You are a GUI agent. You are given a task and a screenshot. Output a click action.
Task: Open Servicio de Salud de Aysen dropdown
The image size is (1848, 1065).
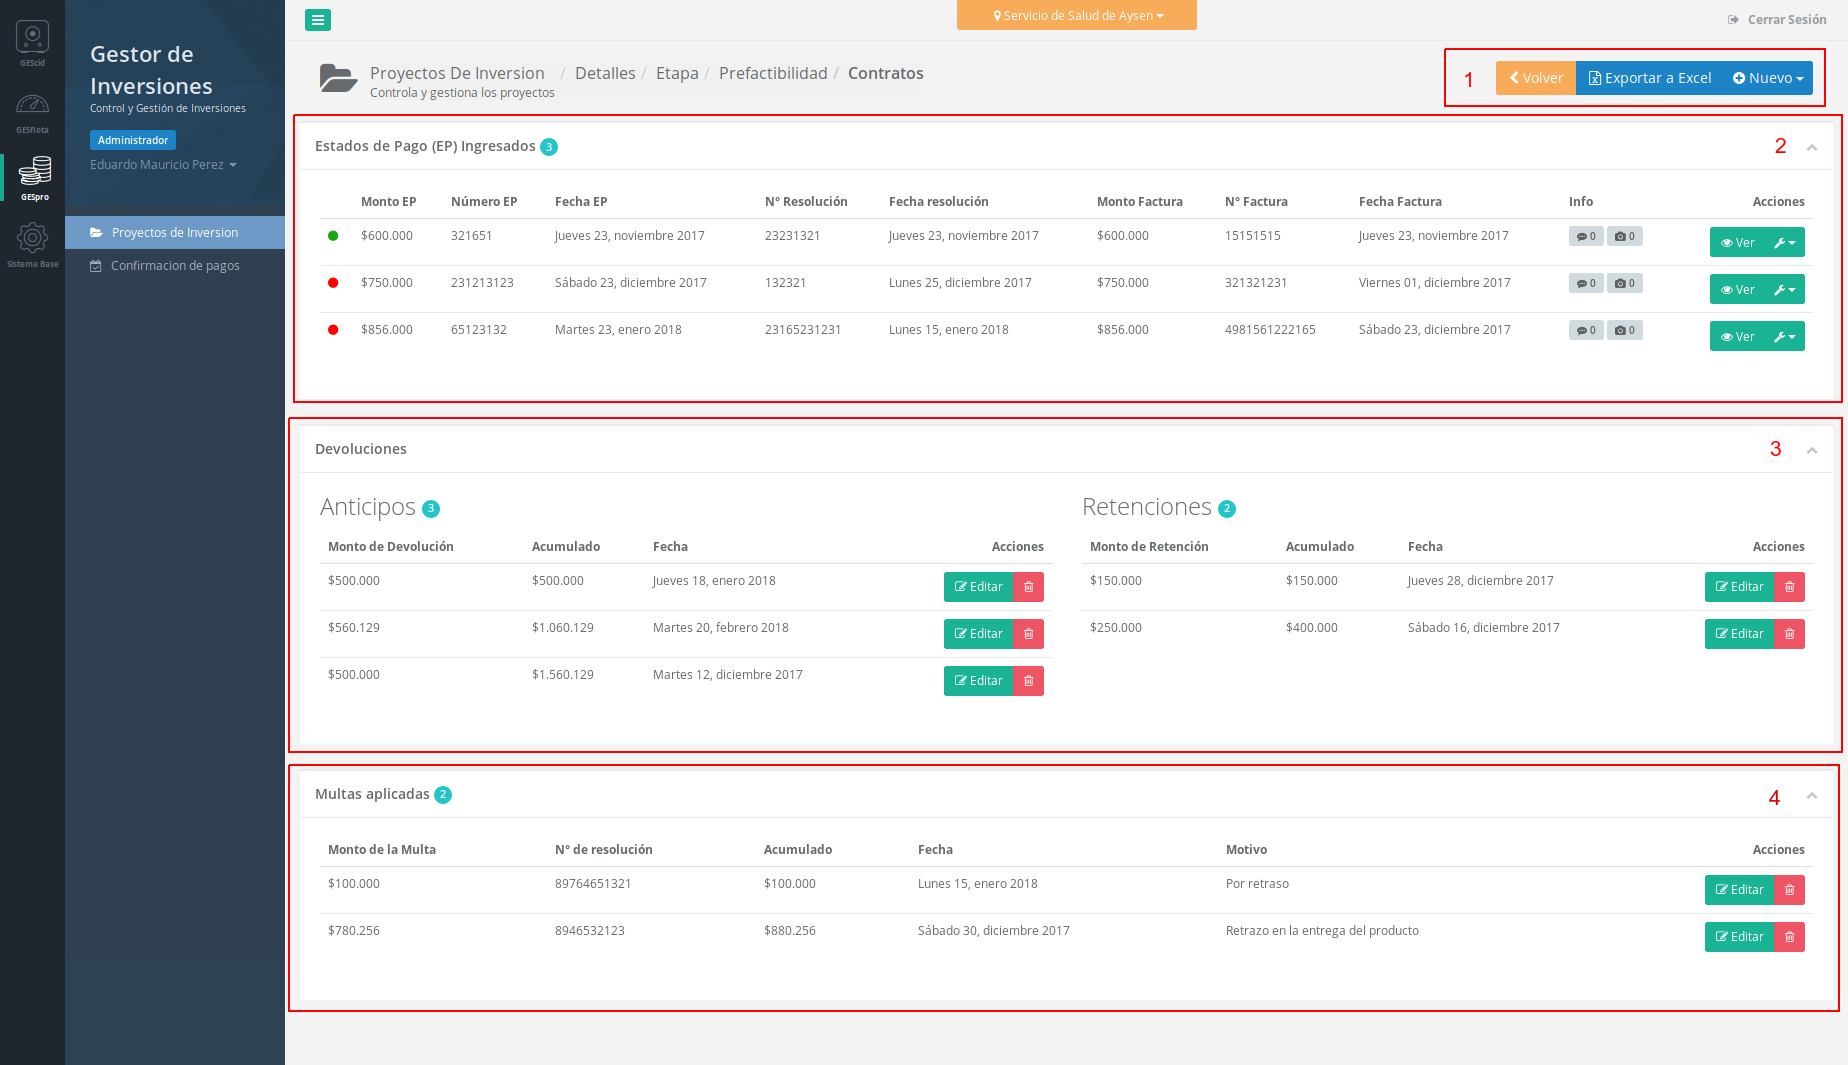click(x=1077, y=16)
